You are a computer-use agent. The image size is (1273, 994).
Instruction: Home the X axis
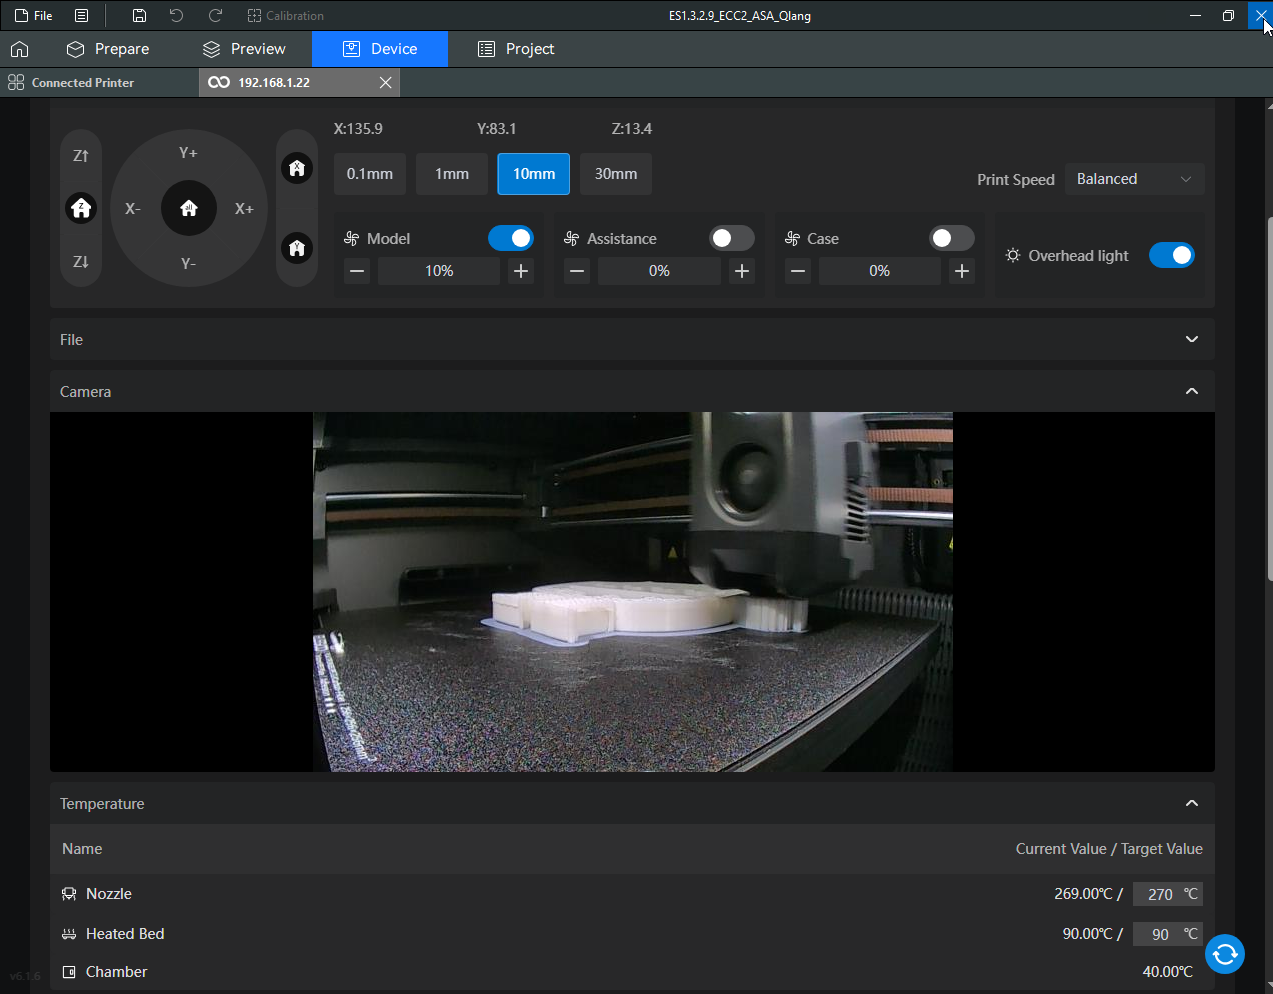tap(297, 168)
